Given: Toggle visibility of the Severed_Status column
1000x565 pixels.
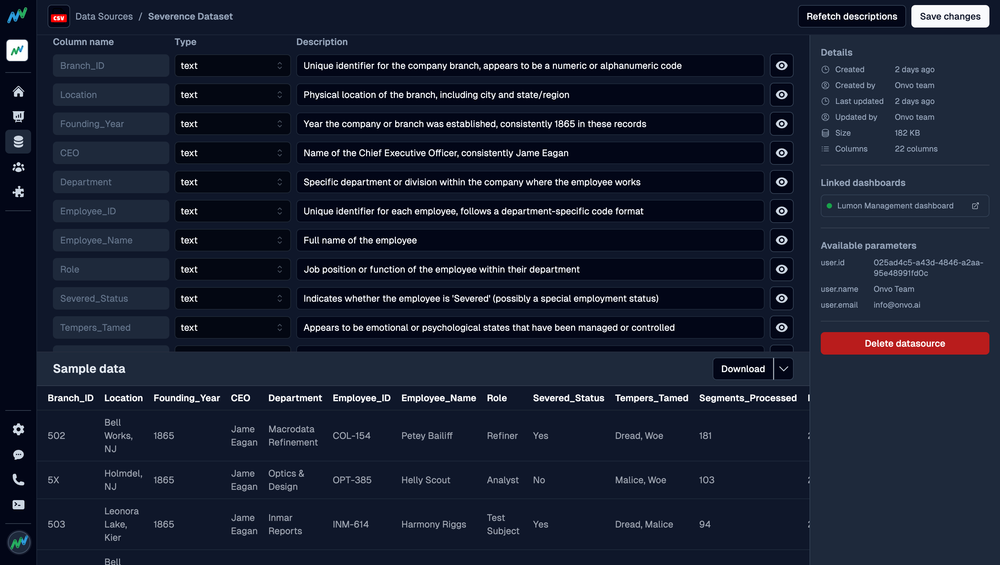Looking at the screenshot, I should (x=782, y=298).
